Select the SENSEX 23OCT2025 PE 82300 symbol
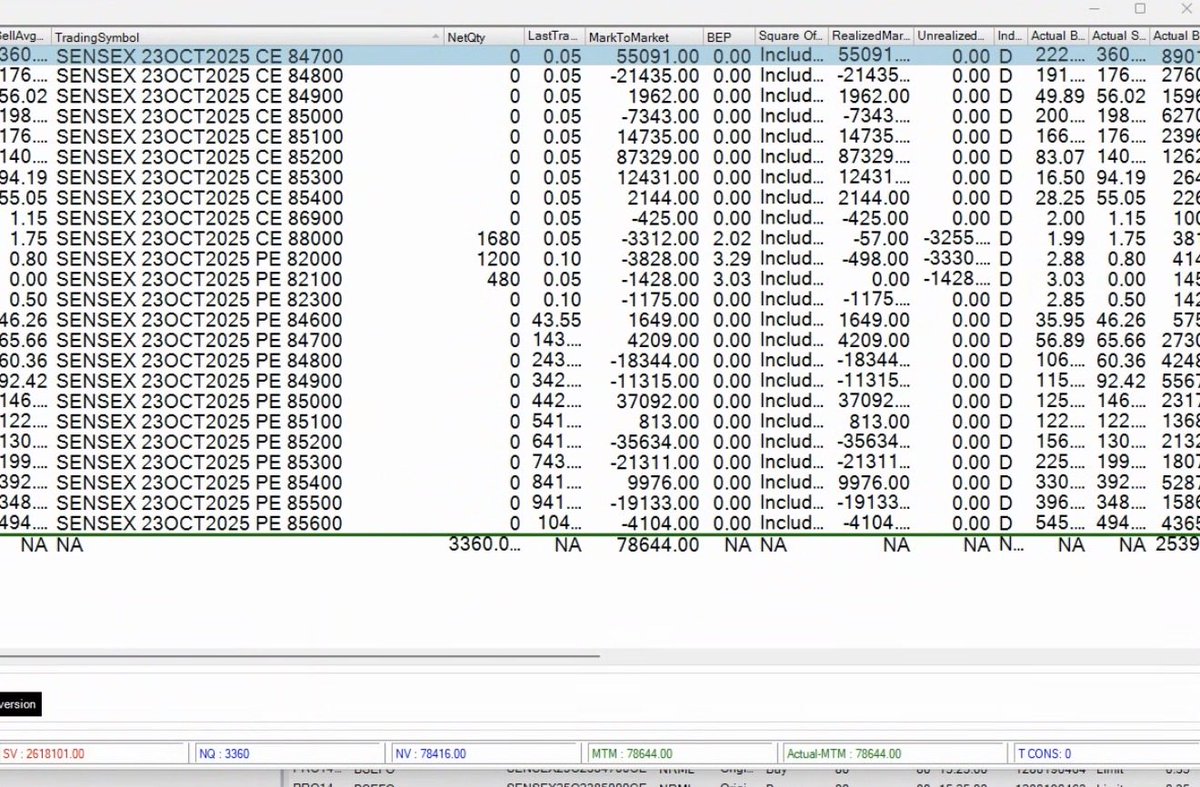The height and width of the screenshot is (787, 1200). coord(199,299)
